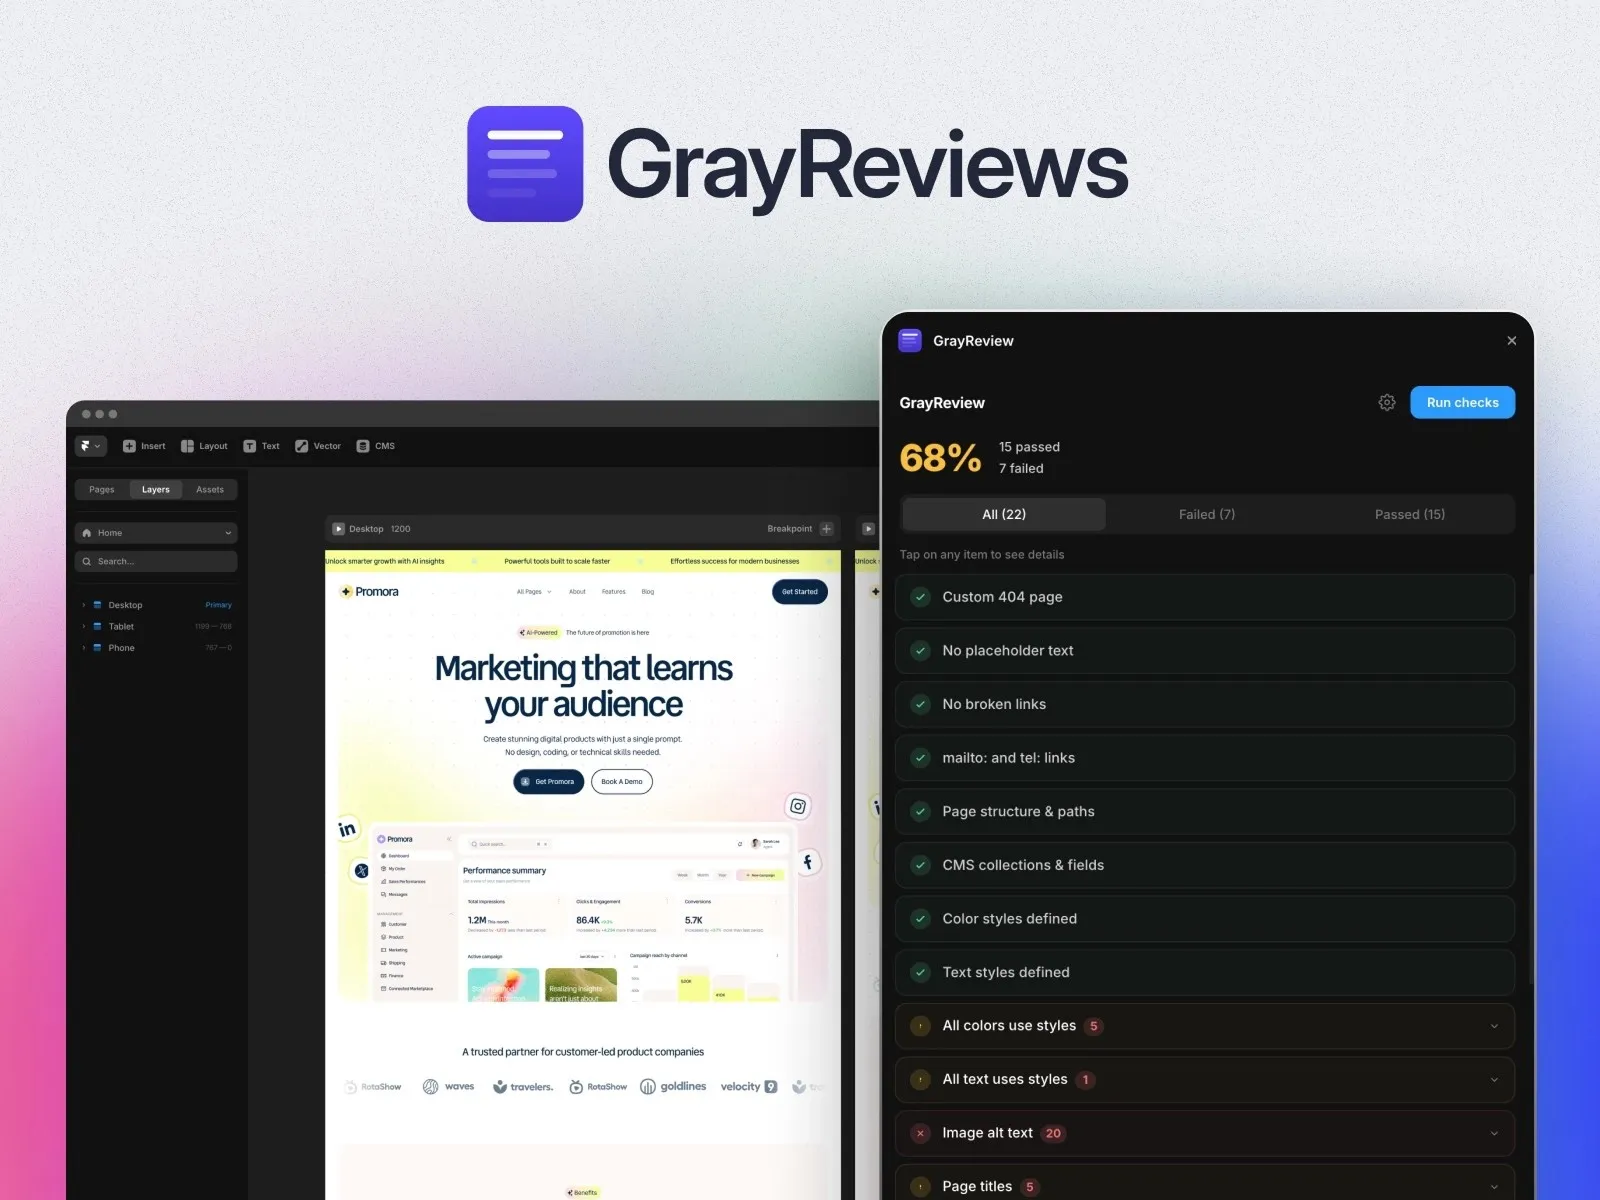Viewport: 1600px width, 1200px height.
Task: Open GrayReview settings gear
Action: coord(1387,402)
